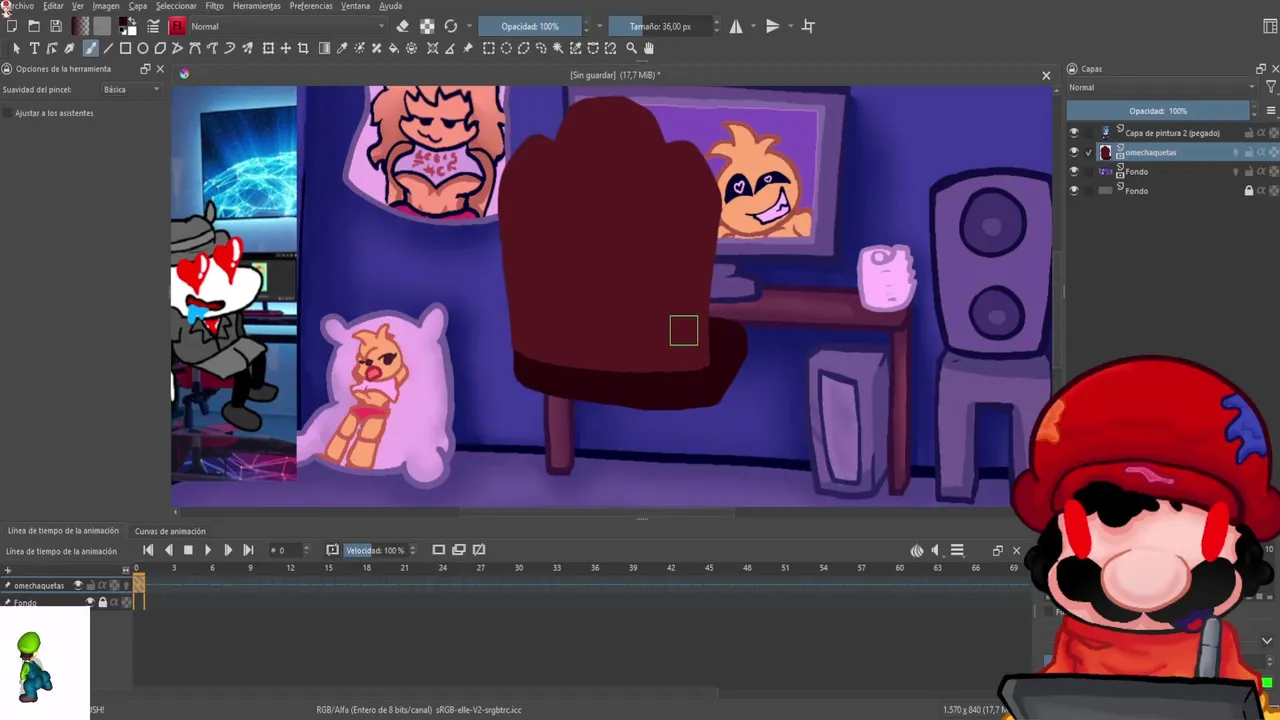Toggle horizontal mirror tool
The image size is (1280, 720).
736,26
